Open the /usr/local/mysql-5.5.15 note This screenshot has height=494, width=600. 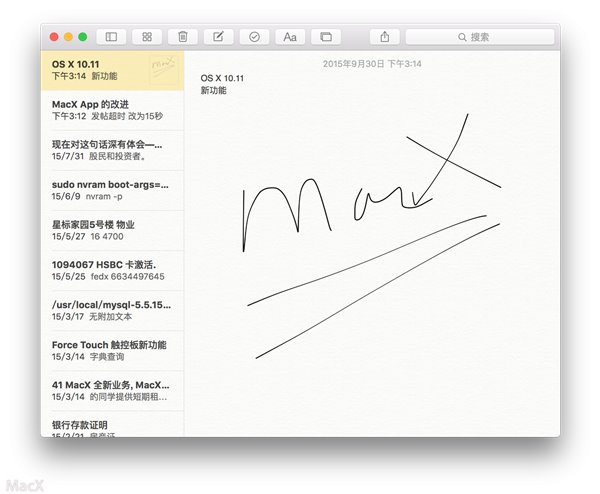pyautogui.click(x=112, y=311)
